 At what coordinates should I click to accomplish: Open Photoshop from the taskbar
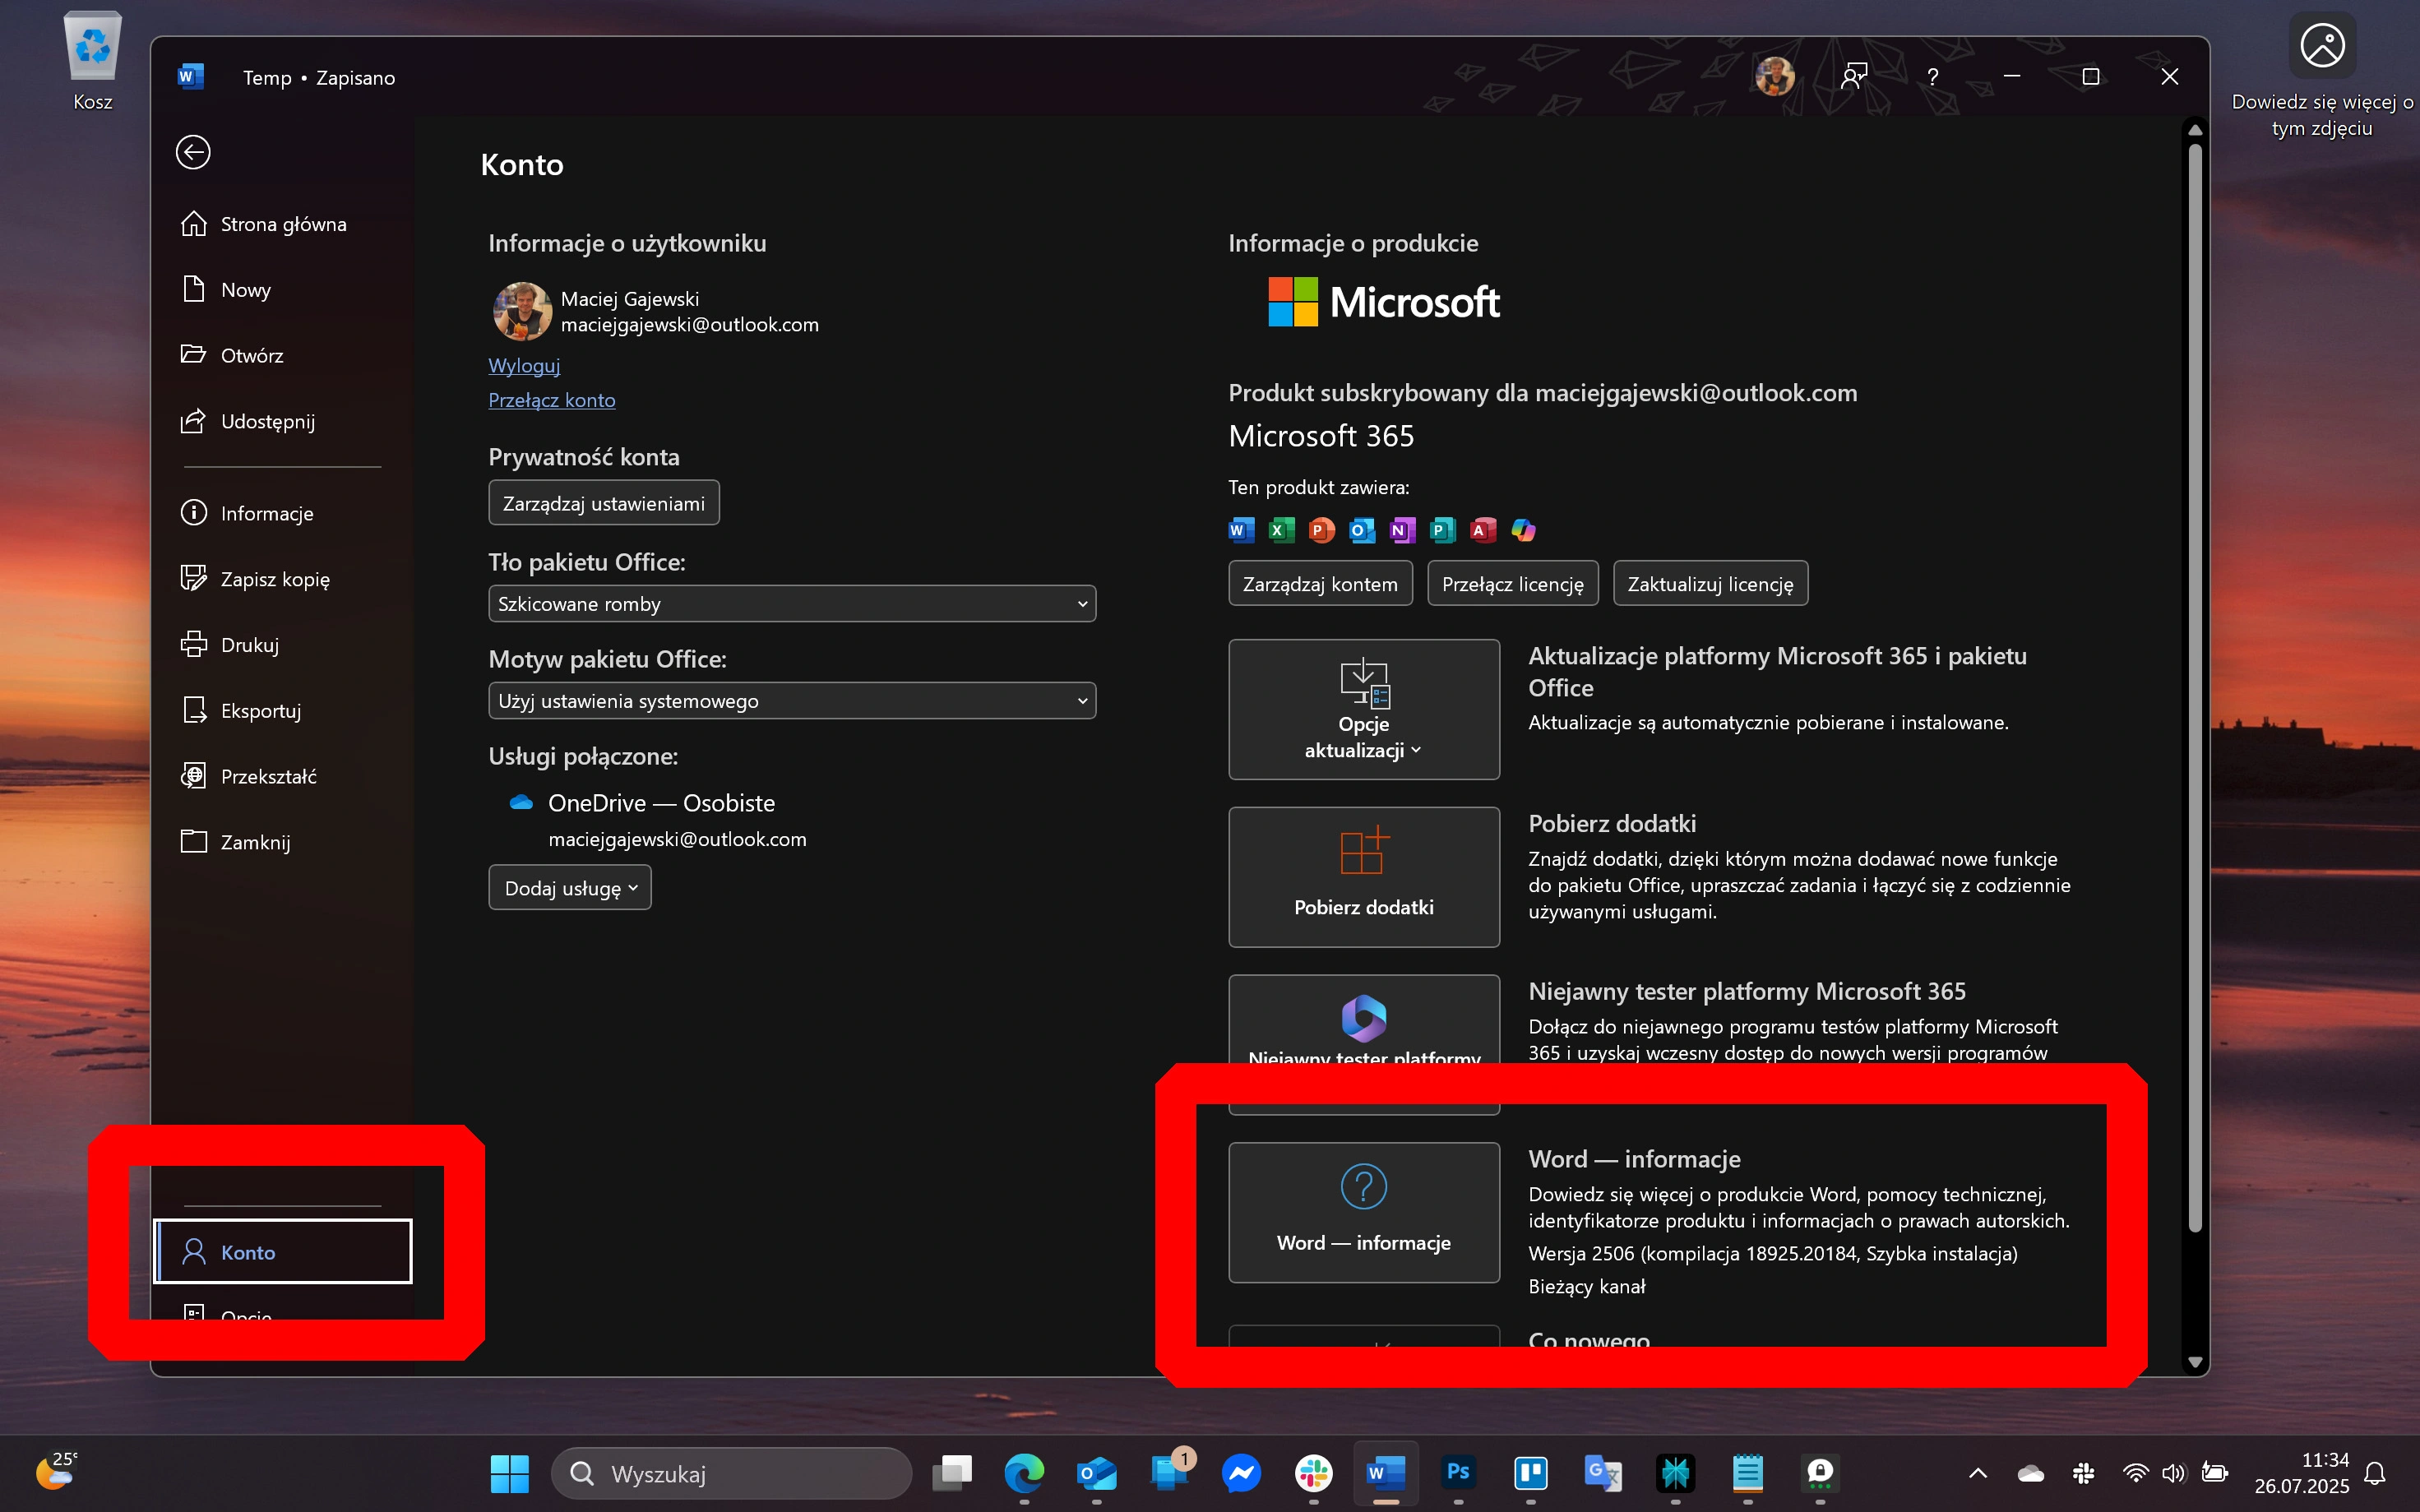coord(1458,1473)
